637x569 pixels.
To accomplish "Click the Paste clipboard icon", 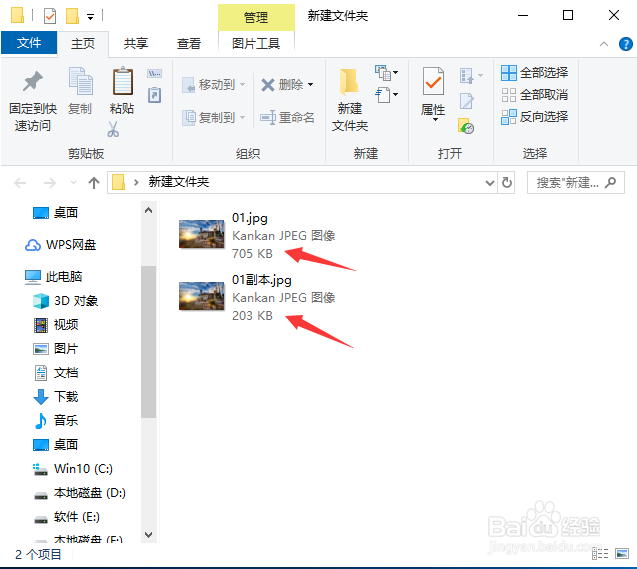I will (122, 81).
